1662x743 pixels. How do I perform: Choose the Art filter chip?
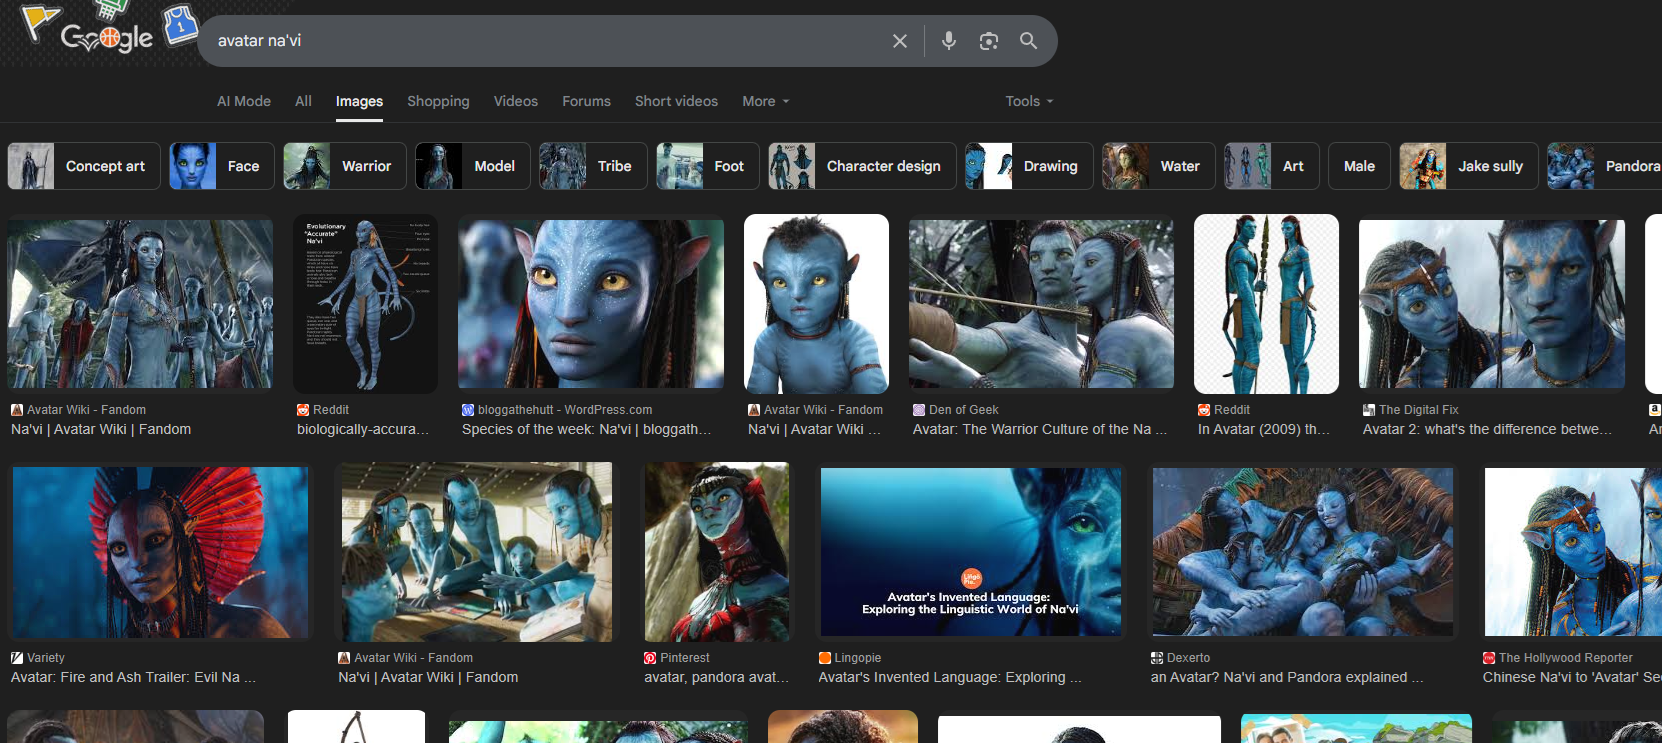(x=1272, y=166)
